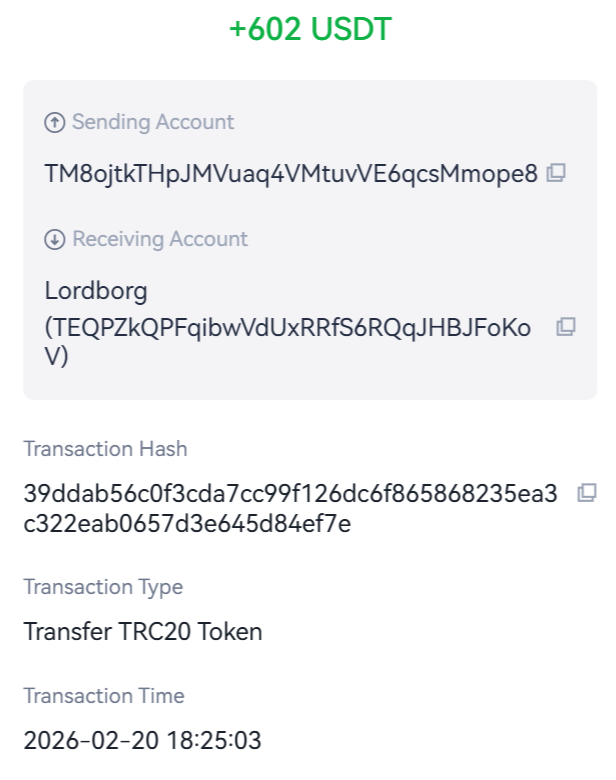The height and width of the screenshot is (780, 616).
Task: Click the Receiving Account down-arrow icon
Action: [54, 240]
